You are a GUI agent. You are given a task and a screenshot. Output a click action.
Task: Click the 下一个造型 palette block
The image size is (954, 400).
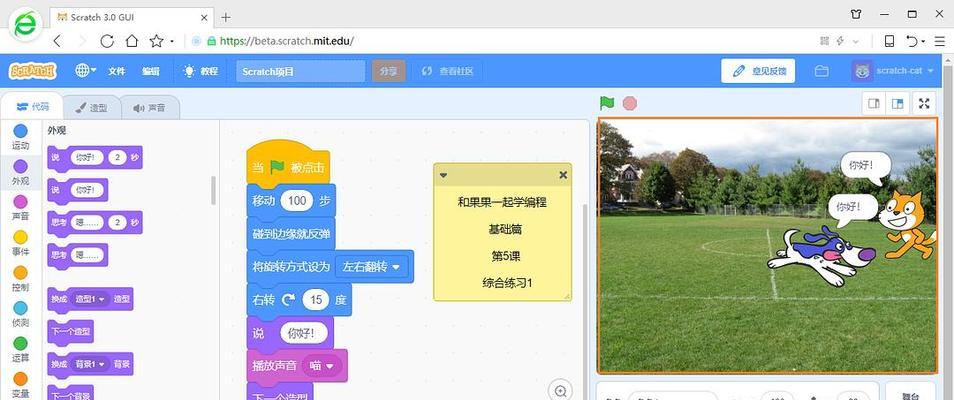[71, 331]
